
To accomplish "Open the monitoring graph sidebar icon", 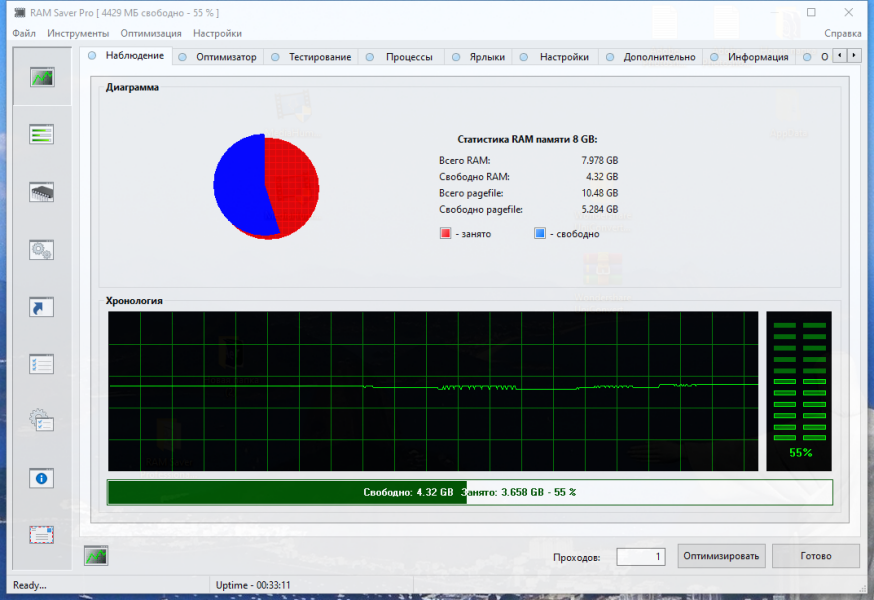I will pyautogui.click(x=42, y=77).
